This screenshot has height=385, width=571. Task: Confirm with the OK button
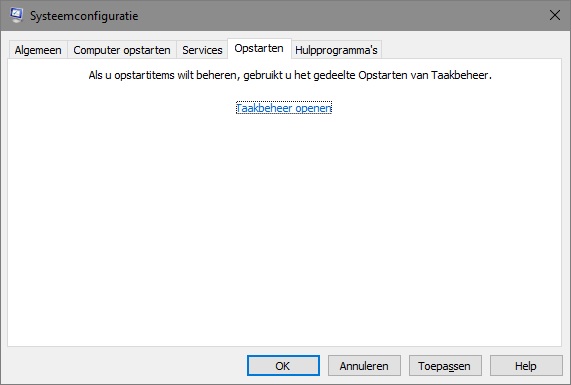[x=283, y=365]
